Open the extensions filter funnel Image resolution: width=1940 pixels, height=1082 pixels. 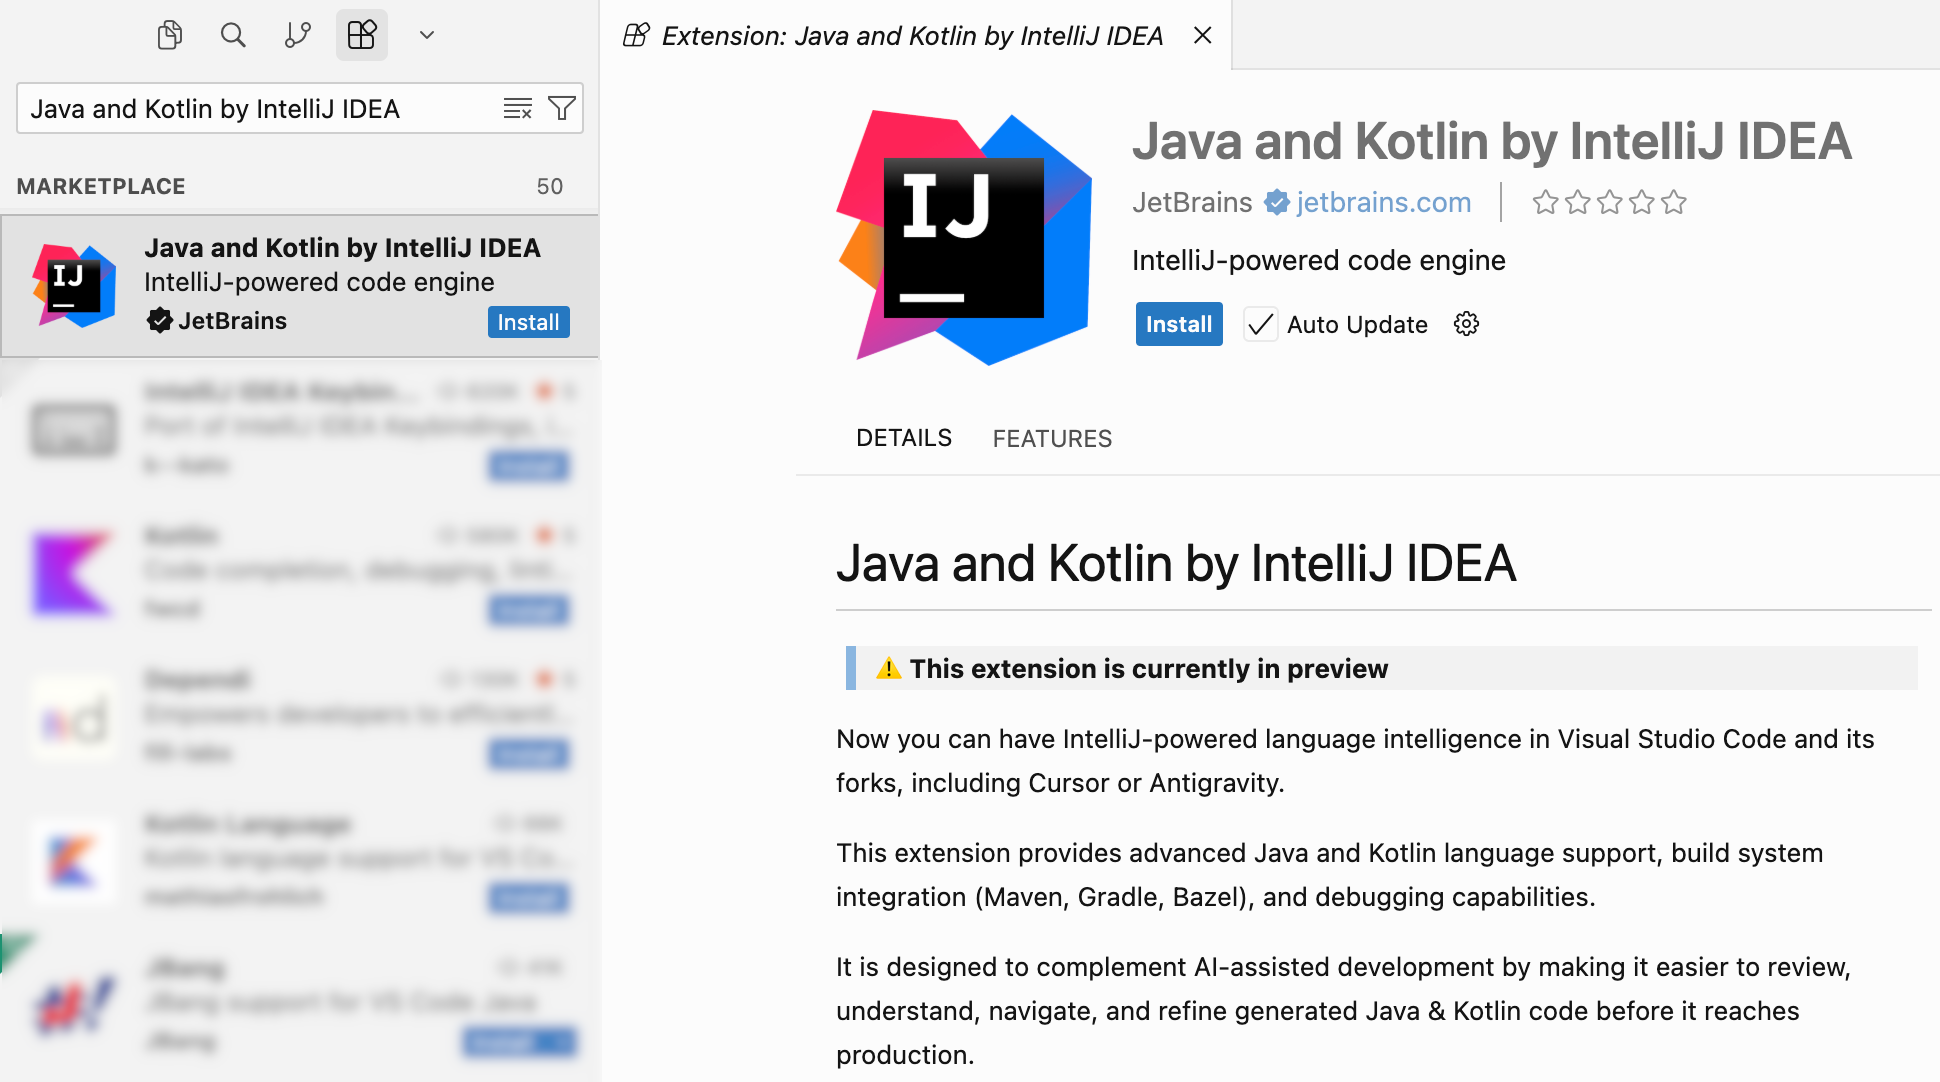(562, 108)
